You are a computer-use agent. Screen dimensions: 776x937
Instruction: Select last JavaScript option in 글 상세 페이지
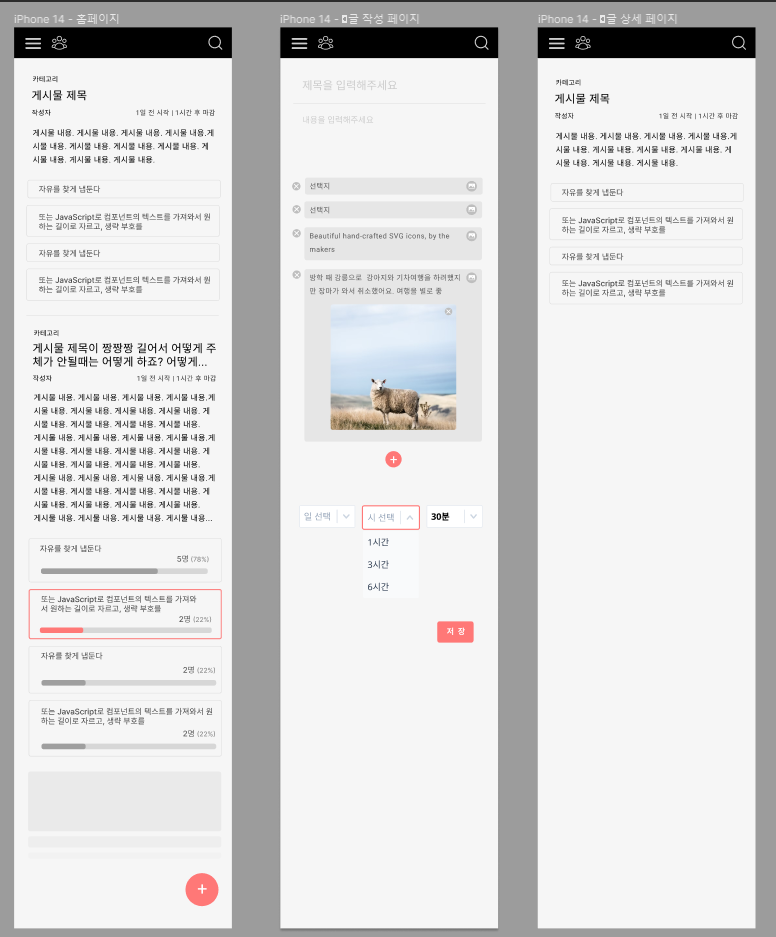click(x=646, y=288)
